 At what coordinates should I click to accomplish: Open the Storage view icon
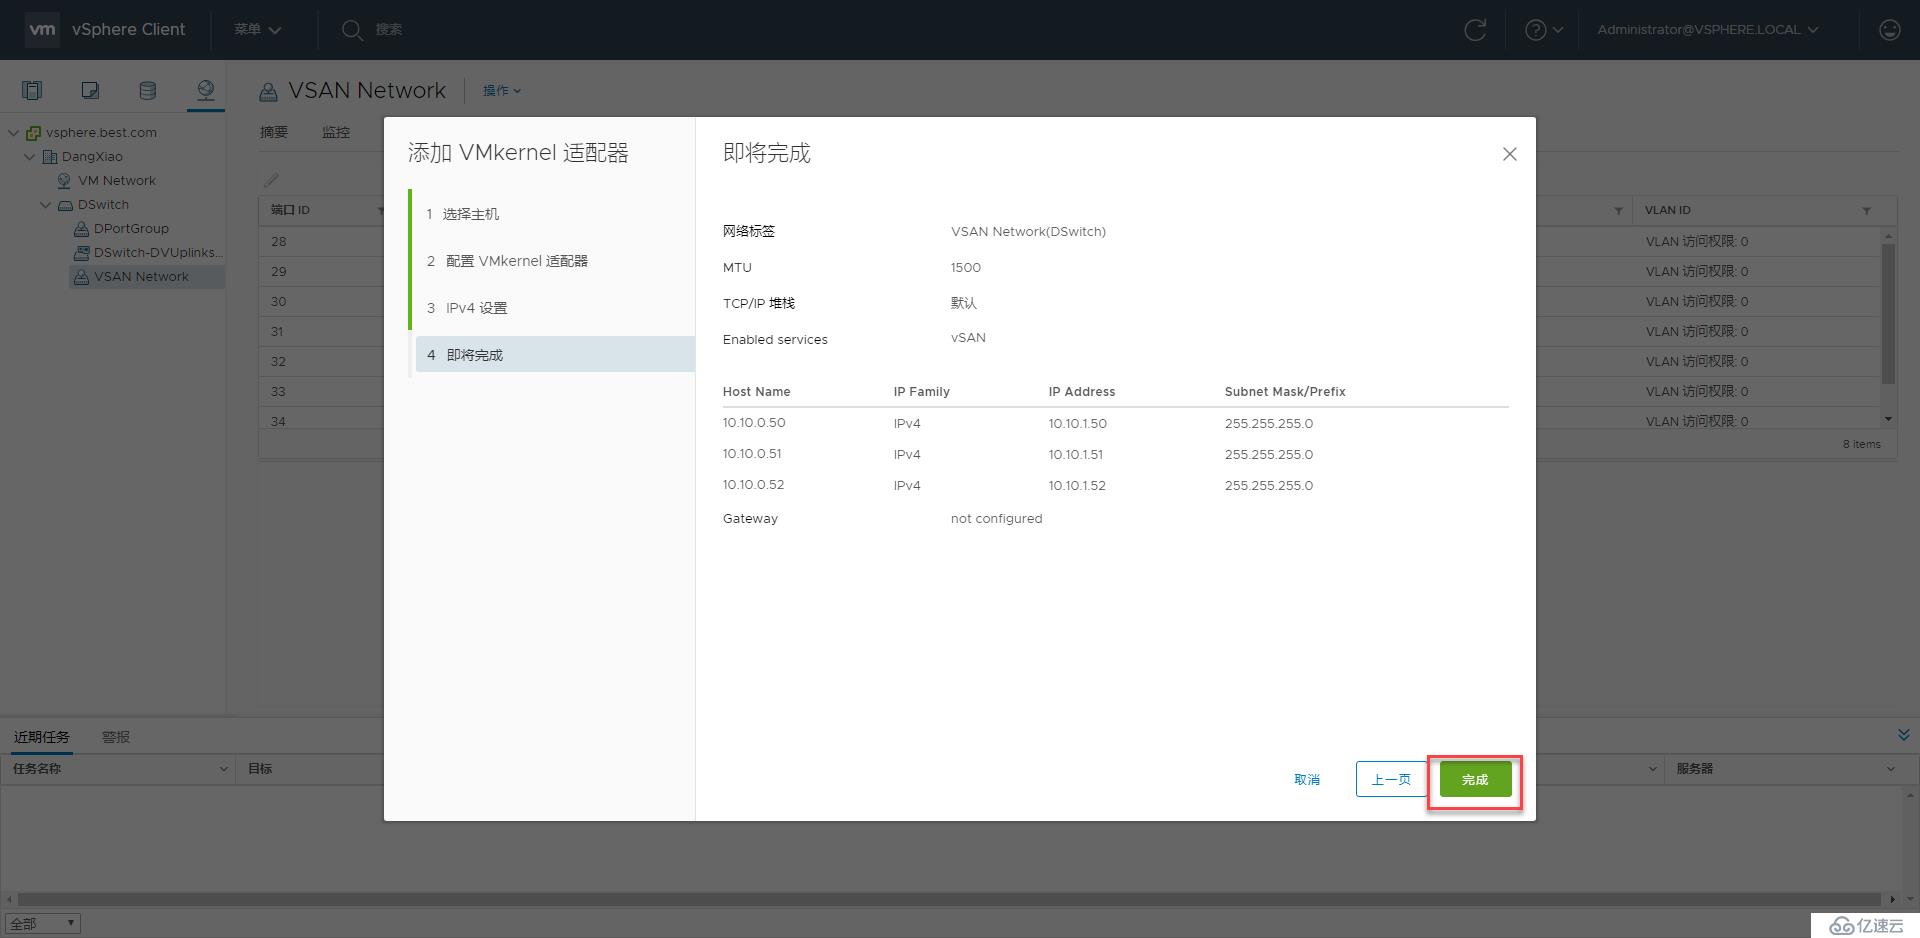[x=147, y=91]
